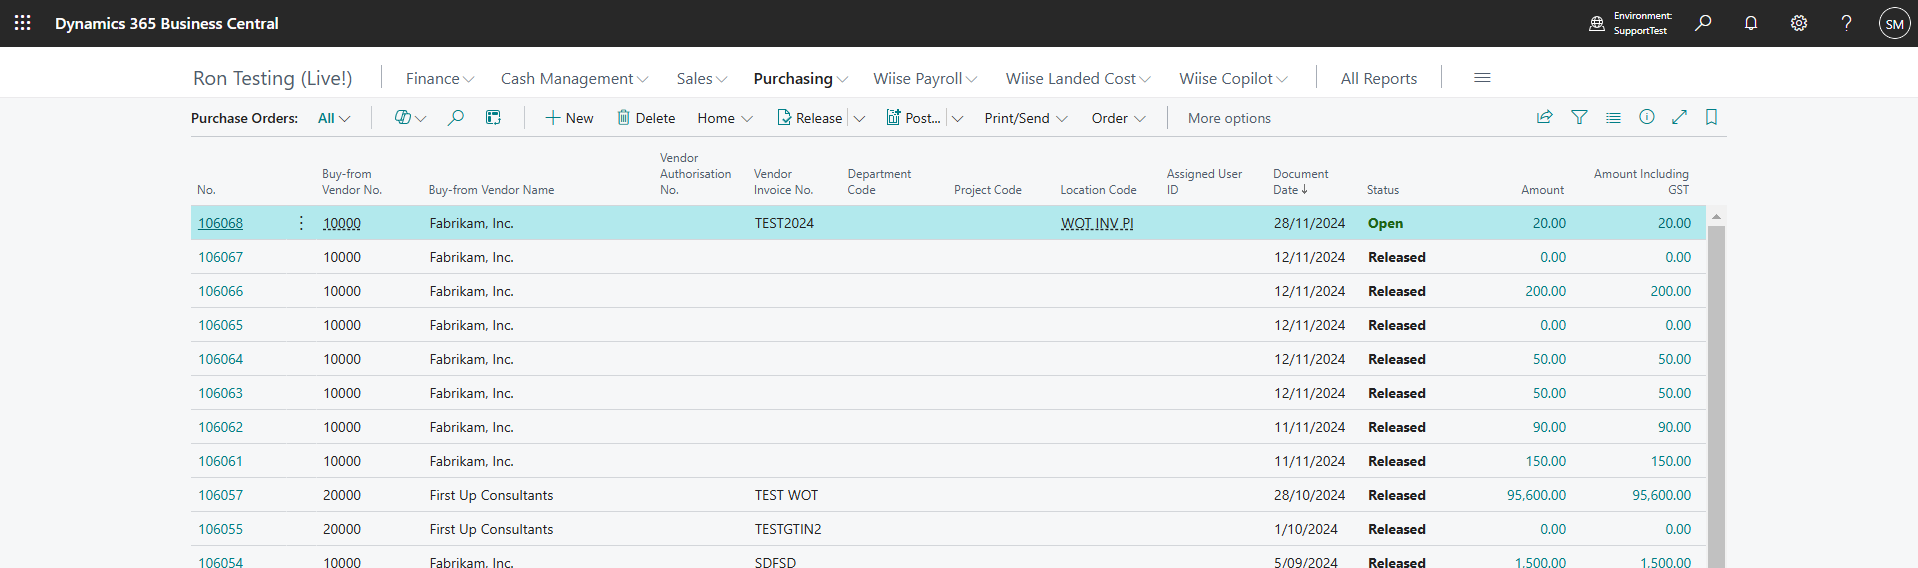The image size is (1918, 568).
Task: Click the Status column header
Action: click(x=1383, y=189)
